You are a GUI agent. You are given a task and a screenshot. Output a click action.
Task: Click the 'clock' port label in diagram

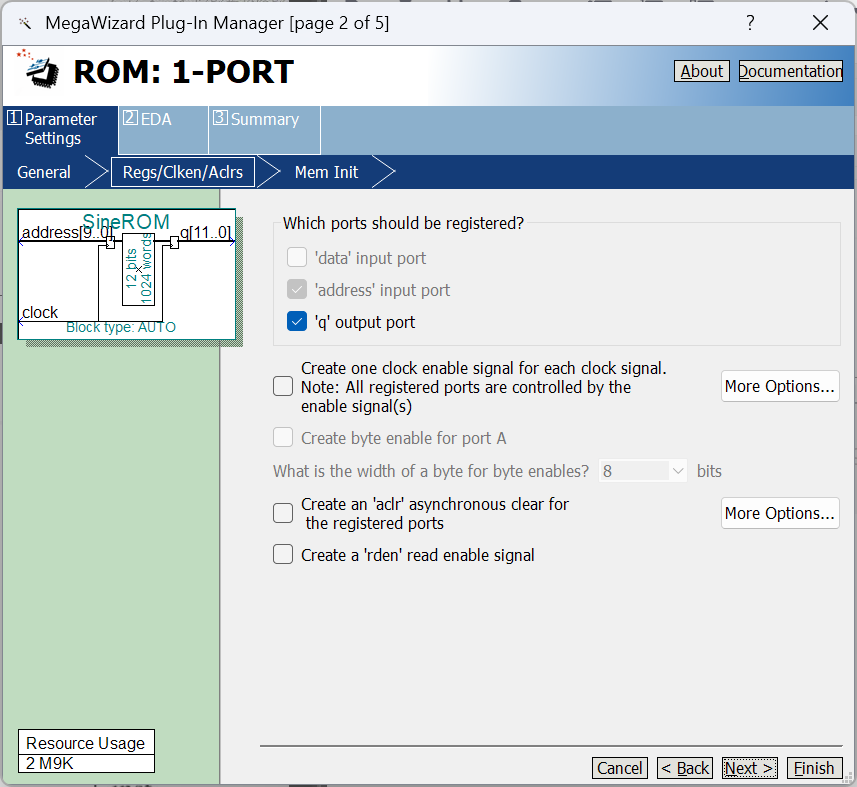(x=40, y=313)
